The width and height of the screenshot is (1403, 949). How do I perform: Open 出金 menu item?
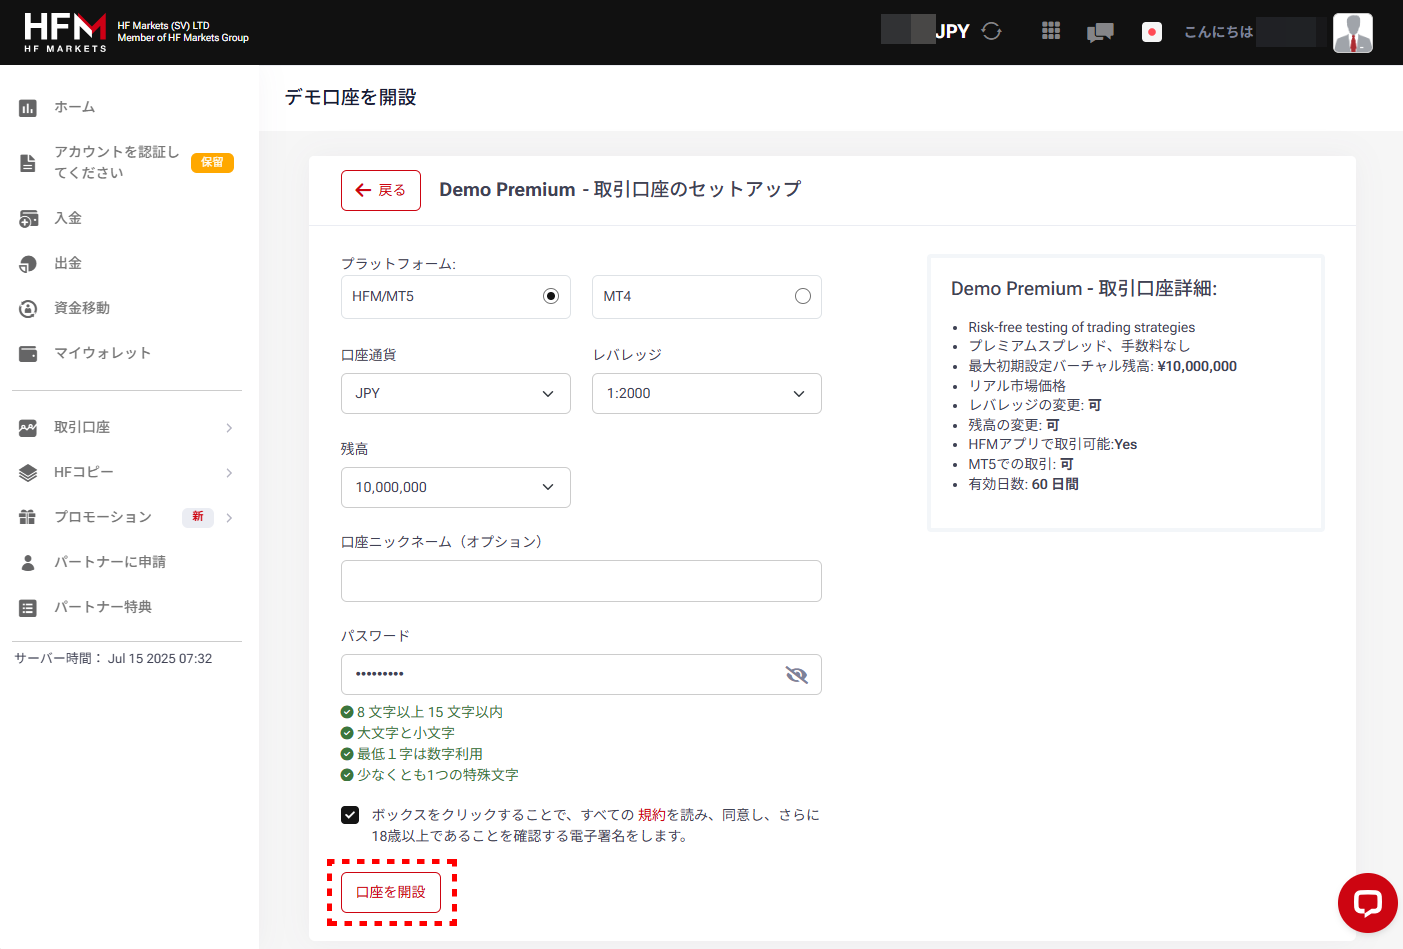pyautogui.click(x=68, y=263)
